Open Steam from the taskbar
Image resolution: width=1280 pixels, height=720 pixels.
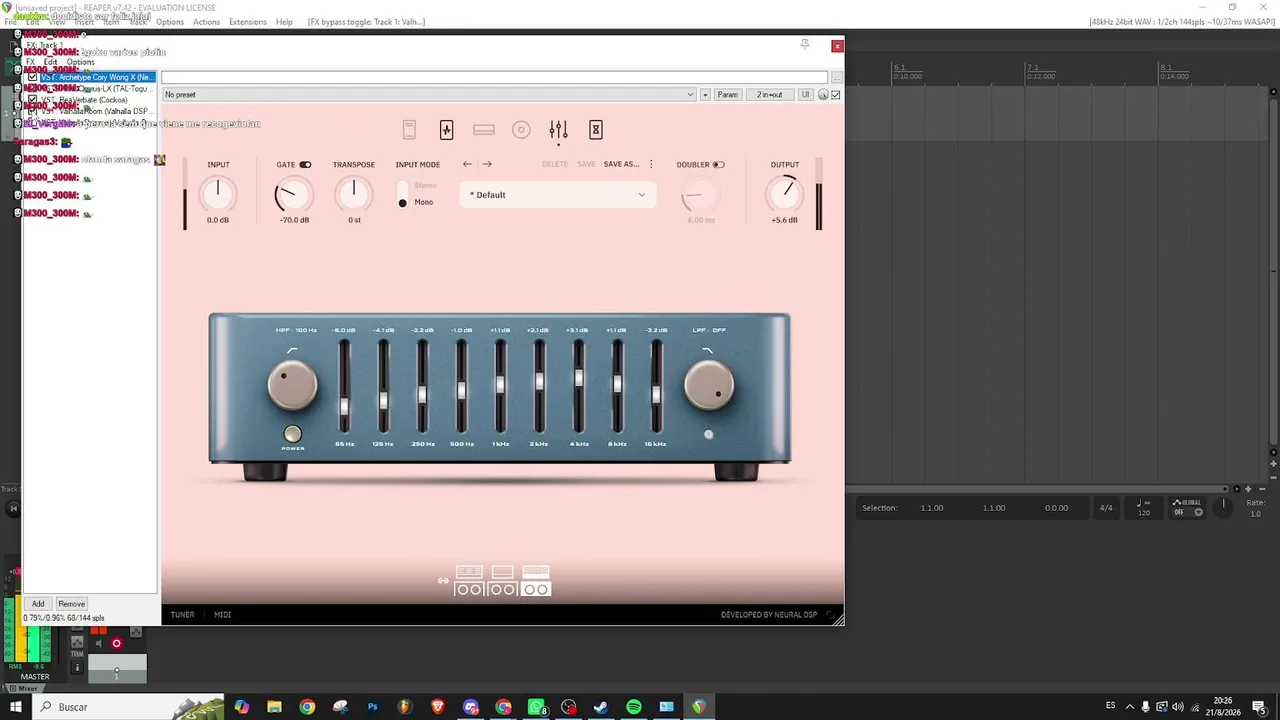601,707
